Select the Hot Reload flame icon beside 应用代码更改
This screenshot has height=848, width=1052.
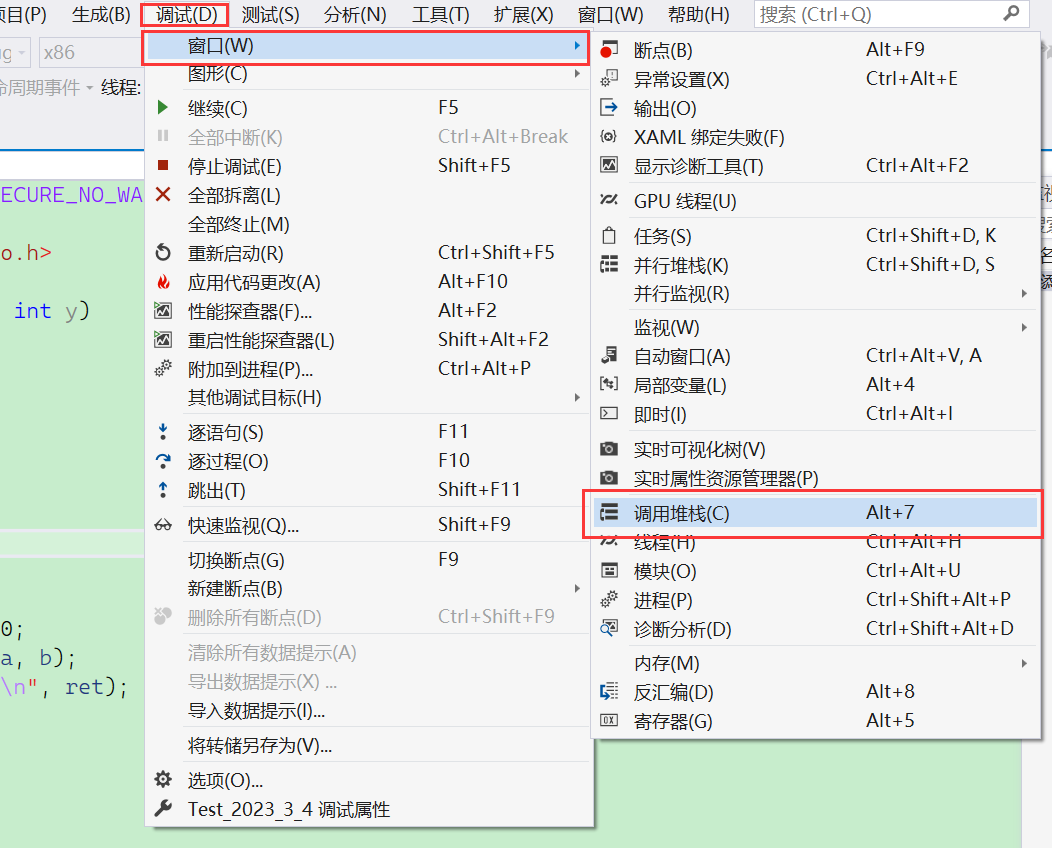[x=165, y=281]
